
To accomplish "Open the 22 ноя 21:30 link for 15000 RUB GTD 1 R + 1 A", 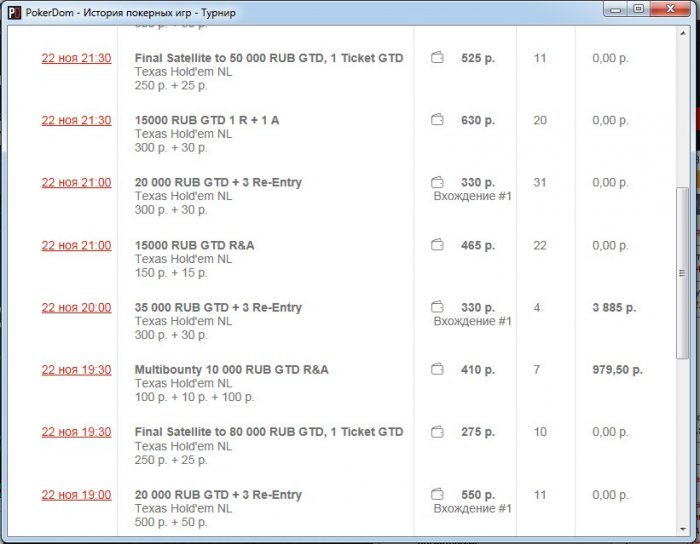I will (x=76, y=120).
